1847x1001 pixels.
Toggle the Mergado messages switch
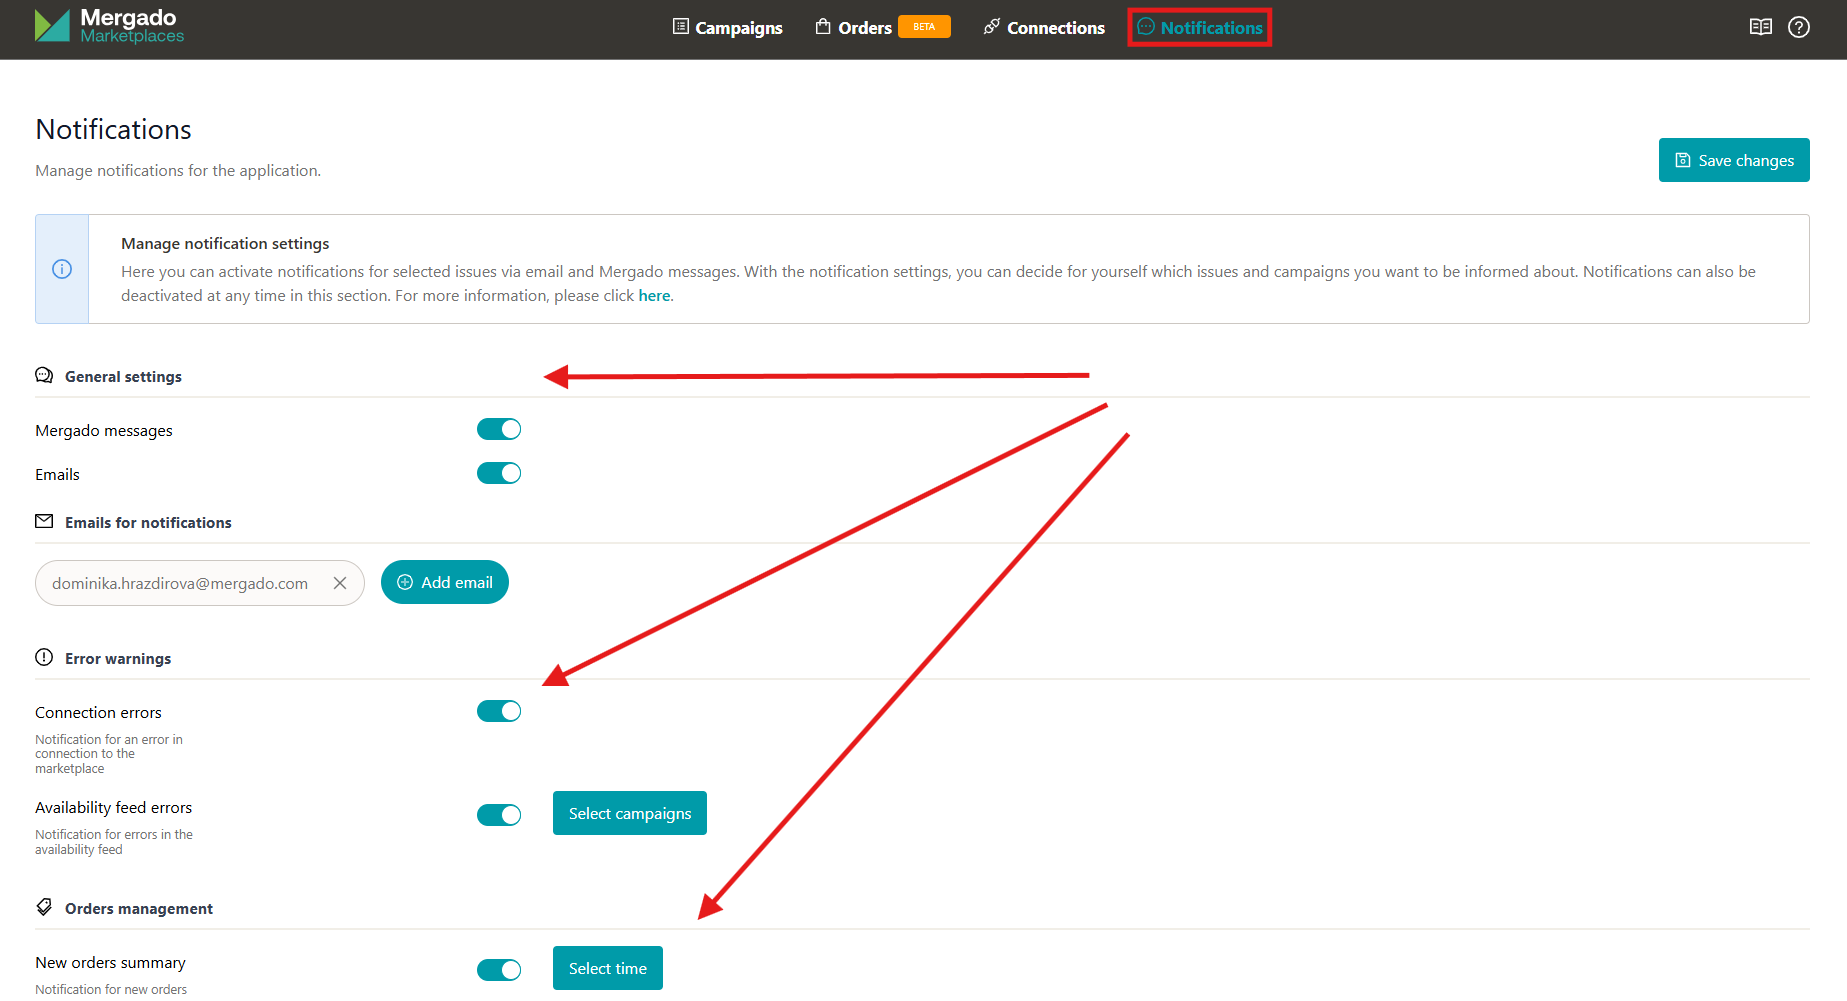click(499, 429)
